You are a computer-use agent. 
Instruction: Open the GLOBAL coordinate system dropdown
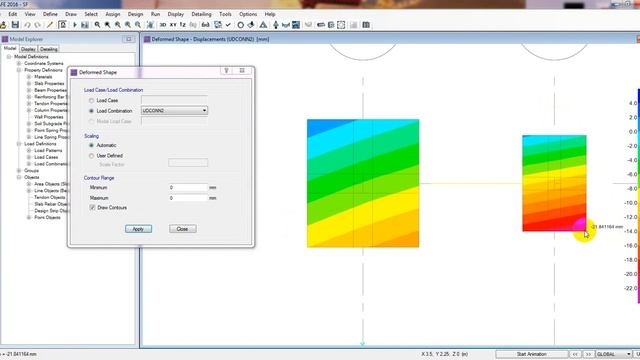(x=613, y=354)
